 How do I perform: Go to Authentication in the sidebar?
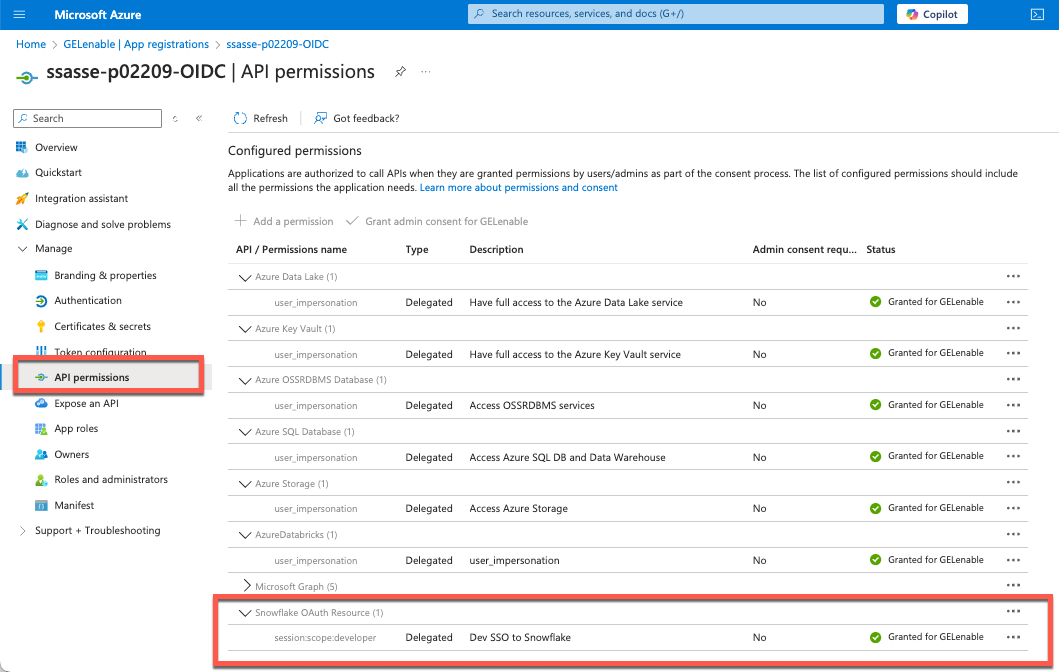click(88, 300)
